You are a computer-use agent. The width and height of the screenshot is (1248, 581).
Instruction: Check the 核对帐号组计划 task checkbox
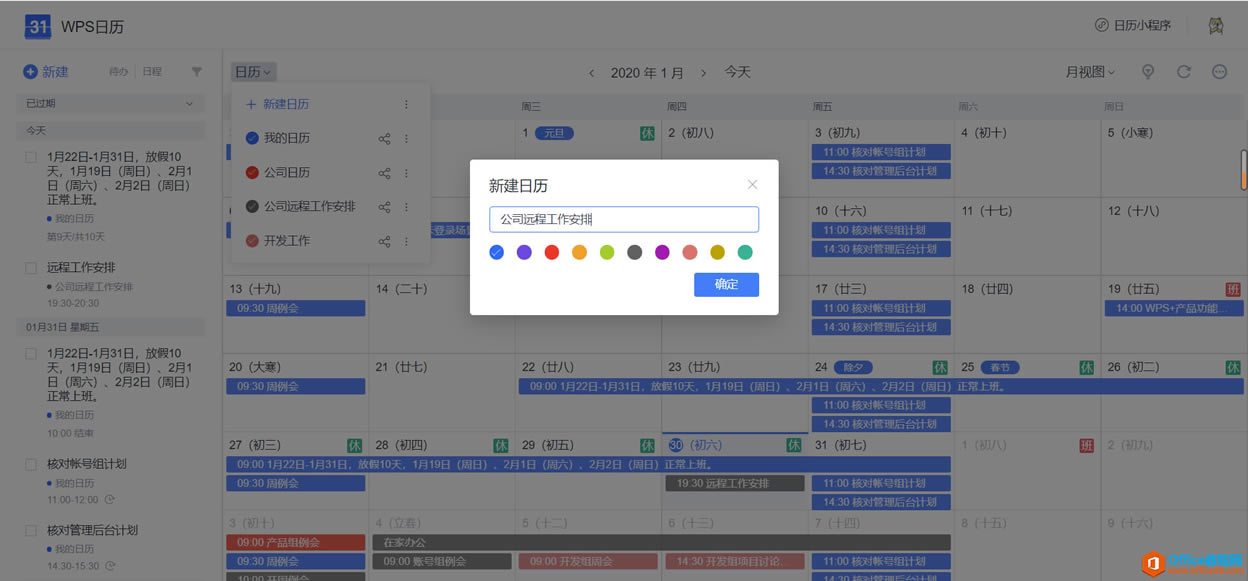[31, 464]
